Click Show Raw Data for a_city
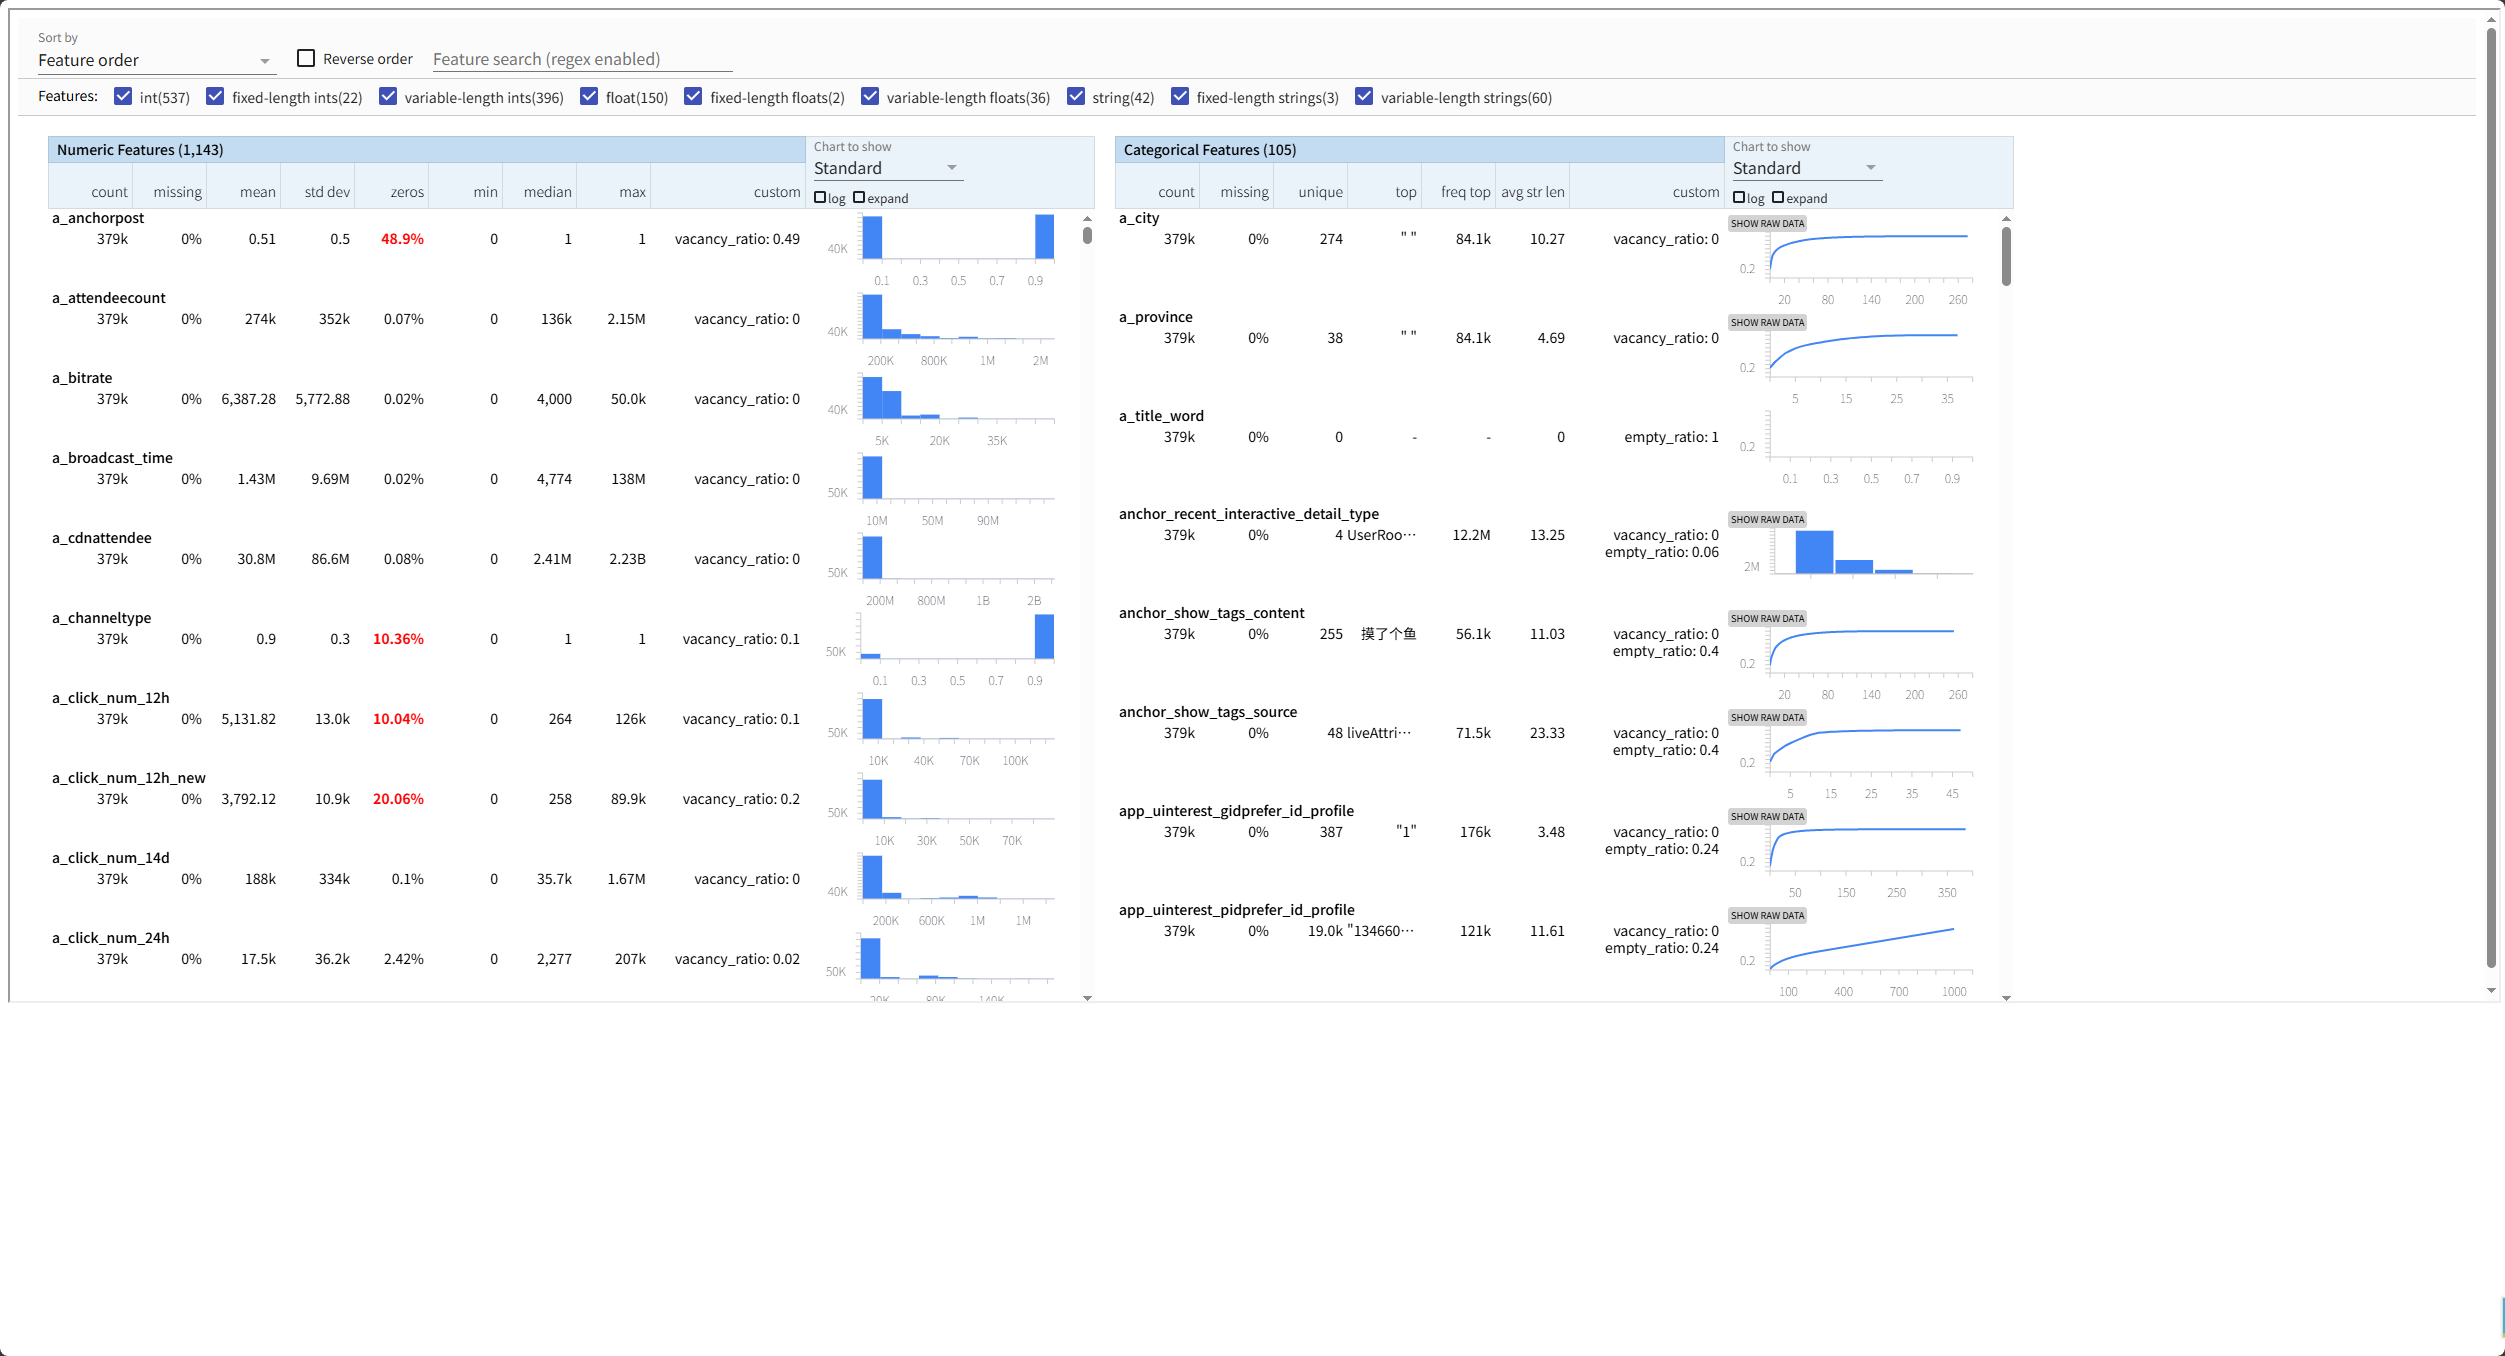The image size is (2505, 1356). (1767, 224)
